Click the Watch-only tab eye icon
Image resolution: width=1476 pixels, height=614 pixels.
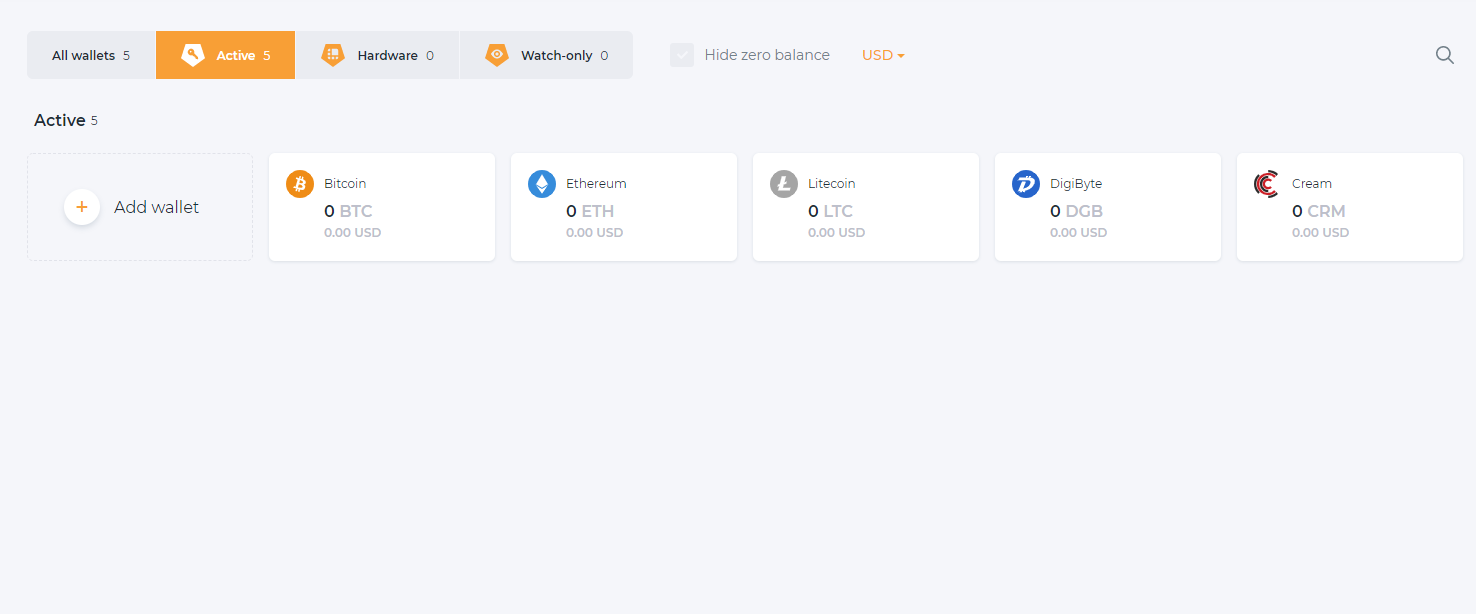coord(497,55)
